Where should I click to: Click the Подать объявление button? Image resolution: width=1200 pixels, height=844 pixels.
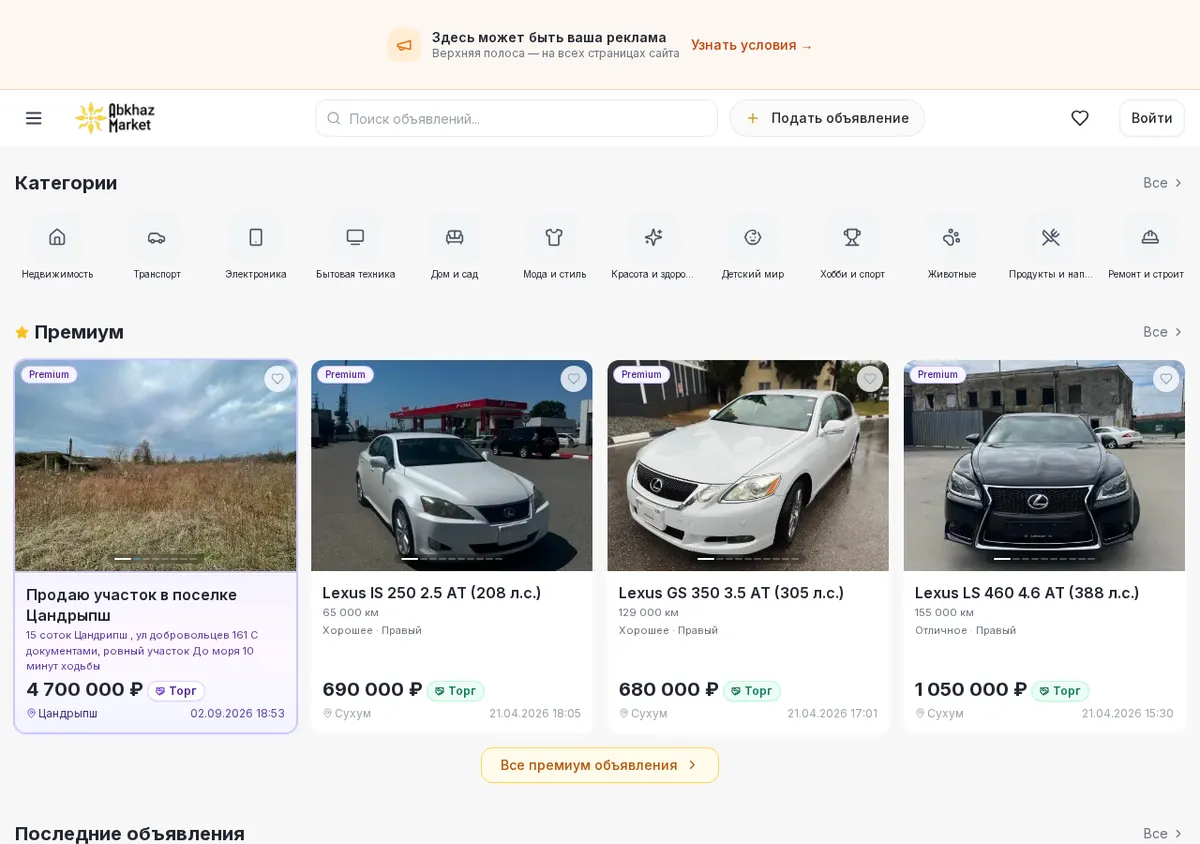[x=827, y=118]
